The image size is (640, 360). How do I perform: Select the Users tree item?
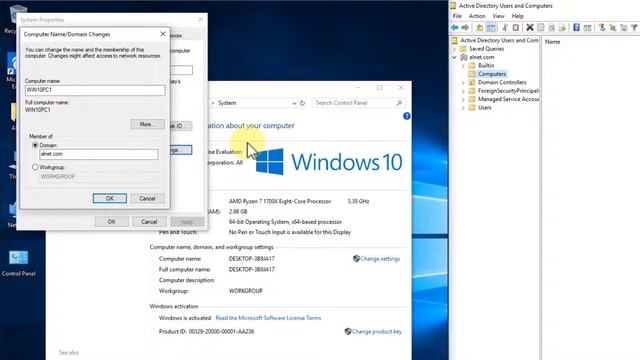pos(485,108)
